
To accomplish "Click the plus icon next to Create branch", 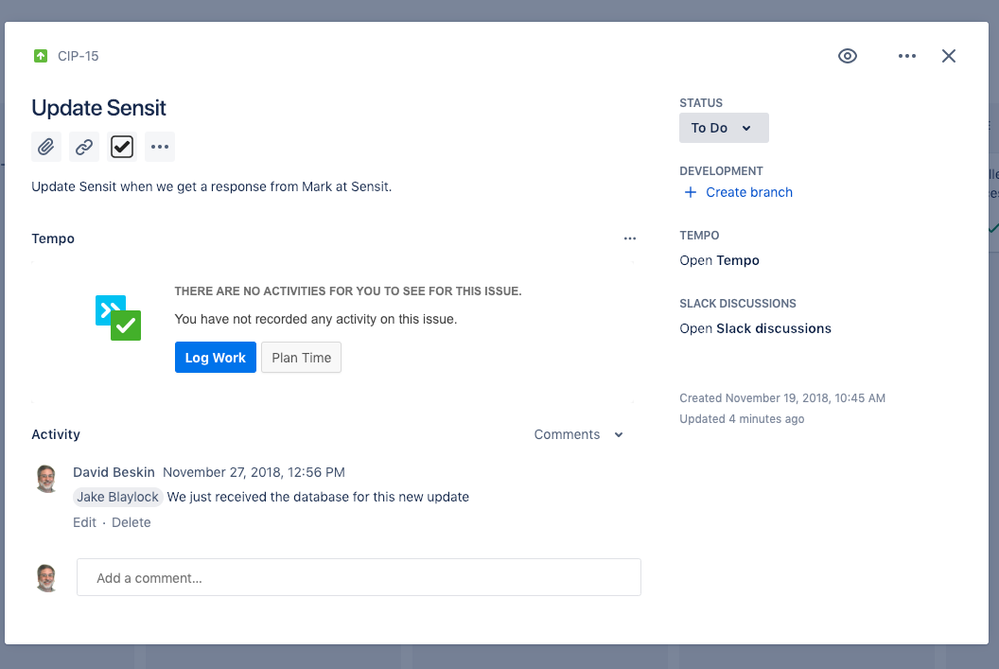I will pos(691,192).
